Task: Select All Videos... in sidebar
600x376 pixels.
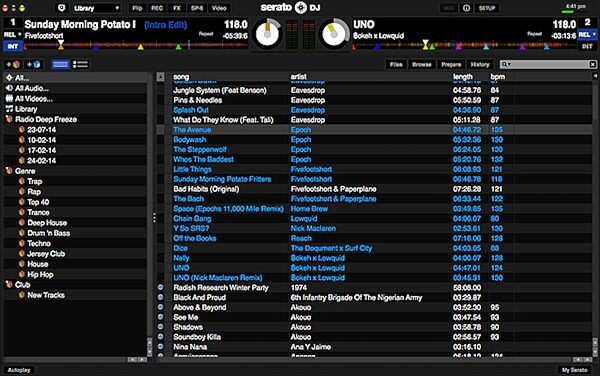Action: [75, 98]
